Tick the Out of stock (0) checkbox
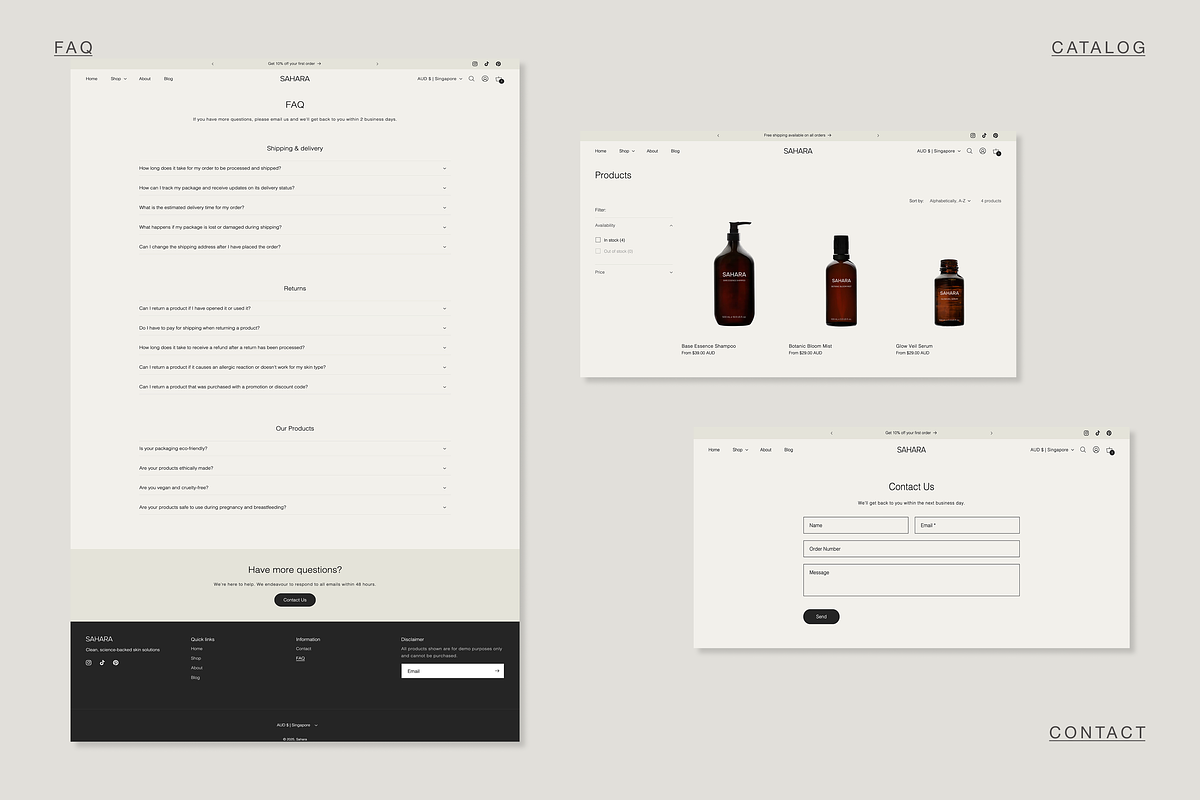 point(598,251)
